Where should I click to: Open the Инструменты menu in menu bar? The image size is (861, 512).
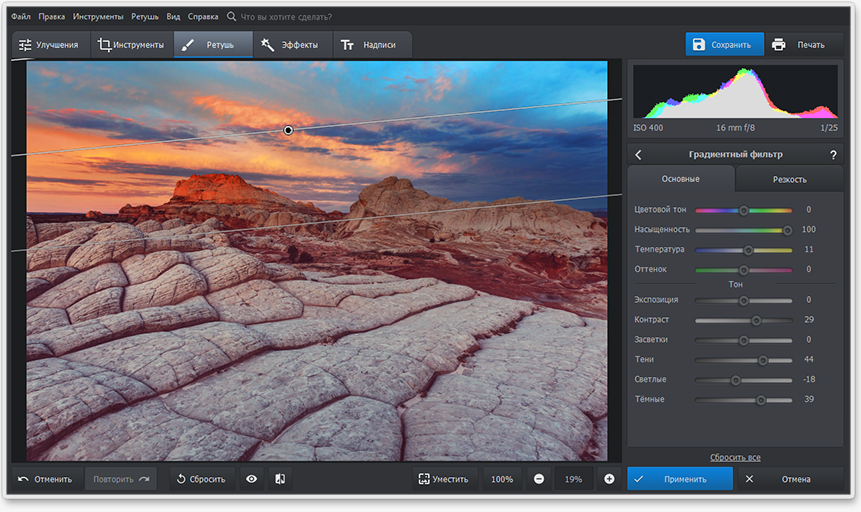click(98, 16)
